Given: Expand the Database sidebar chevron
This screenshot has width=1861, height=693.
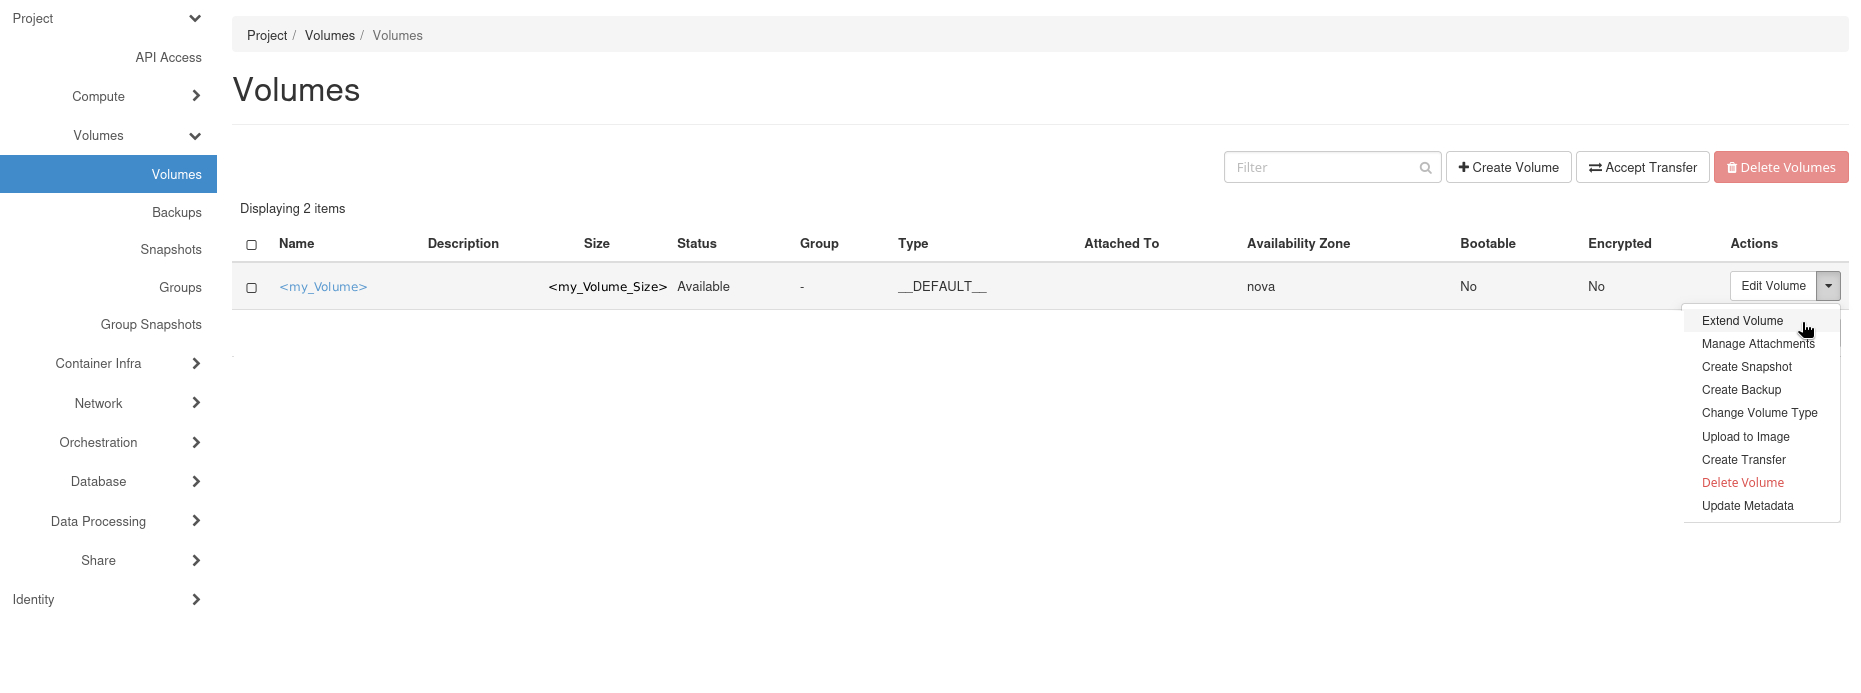Looking at the screenshot, I should [196, 482].
